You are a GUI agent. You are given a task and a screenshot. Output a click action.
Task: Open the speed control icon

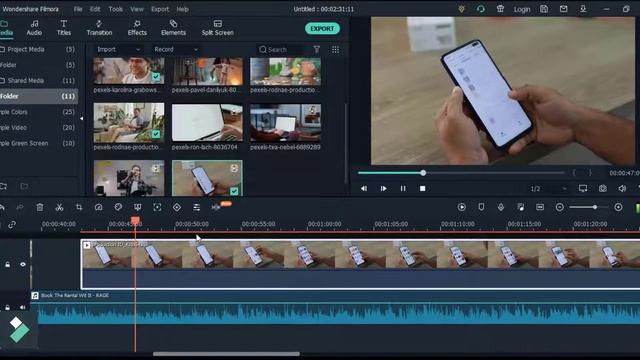98,207
